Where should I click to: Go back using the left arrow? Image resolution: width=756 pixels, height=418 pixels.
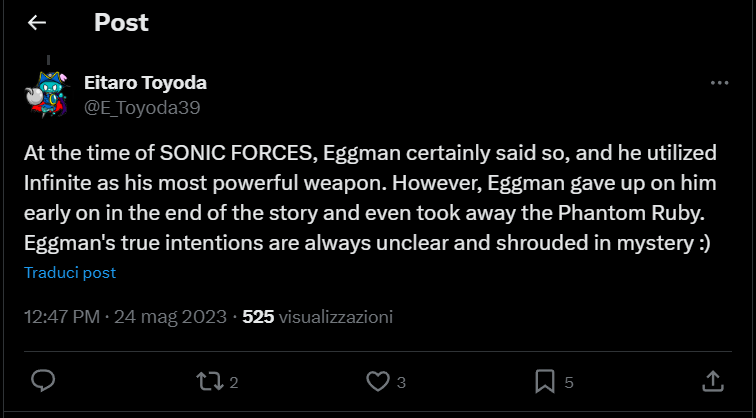(x=37, y=23)
